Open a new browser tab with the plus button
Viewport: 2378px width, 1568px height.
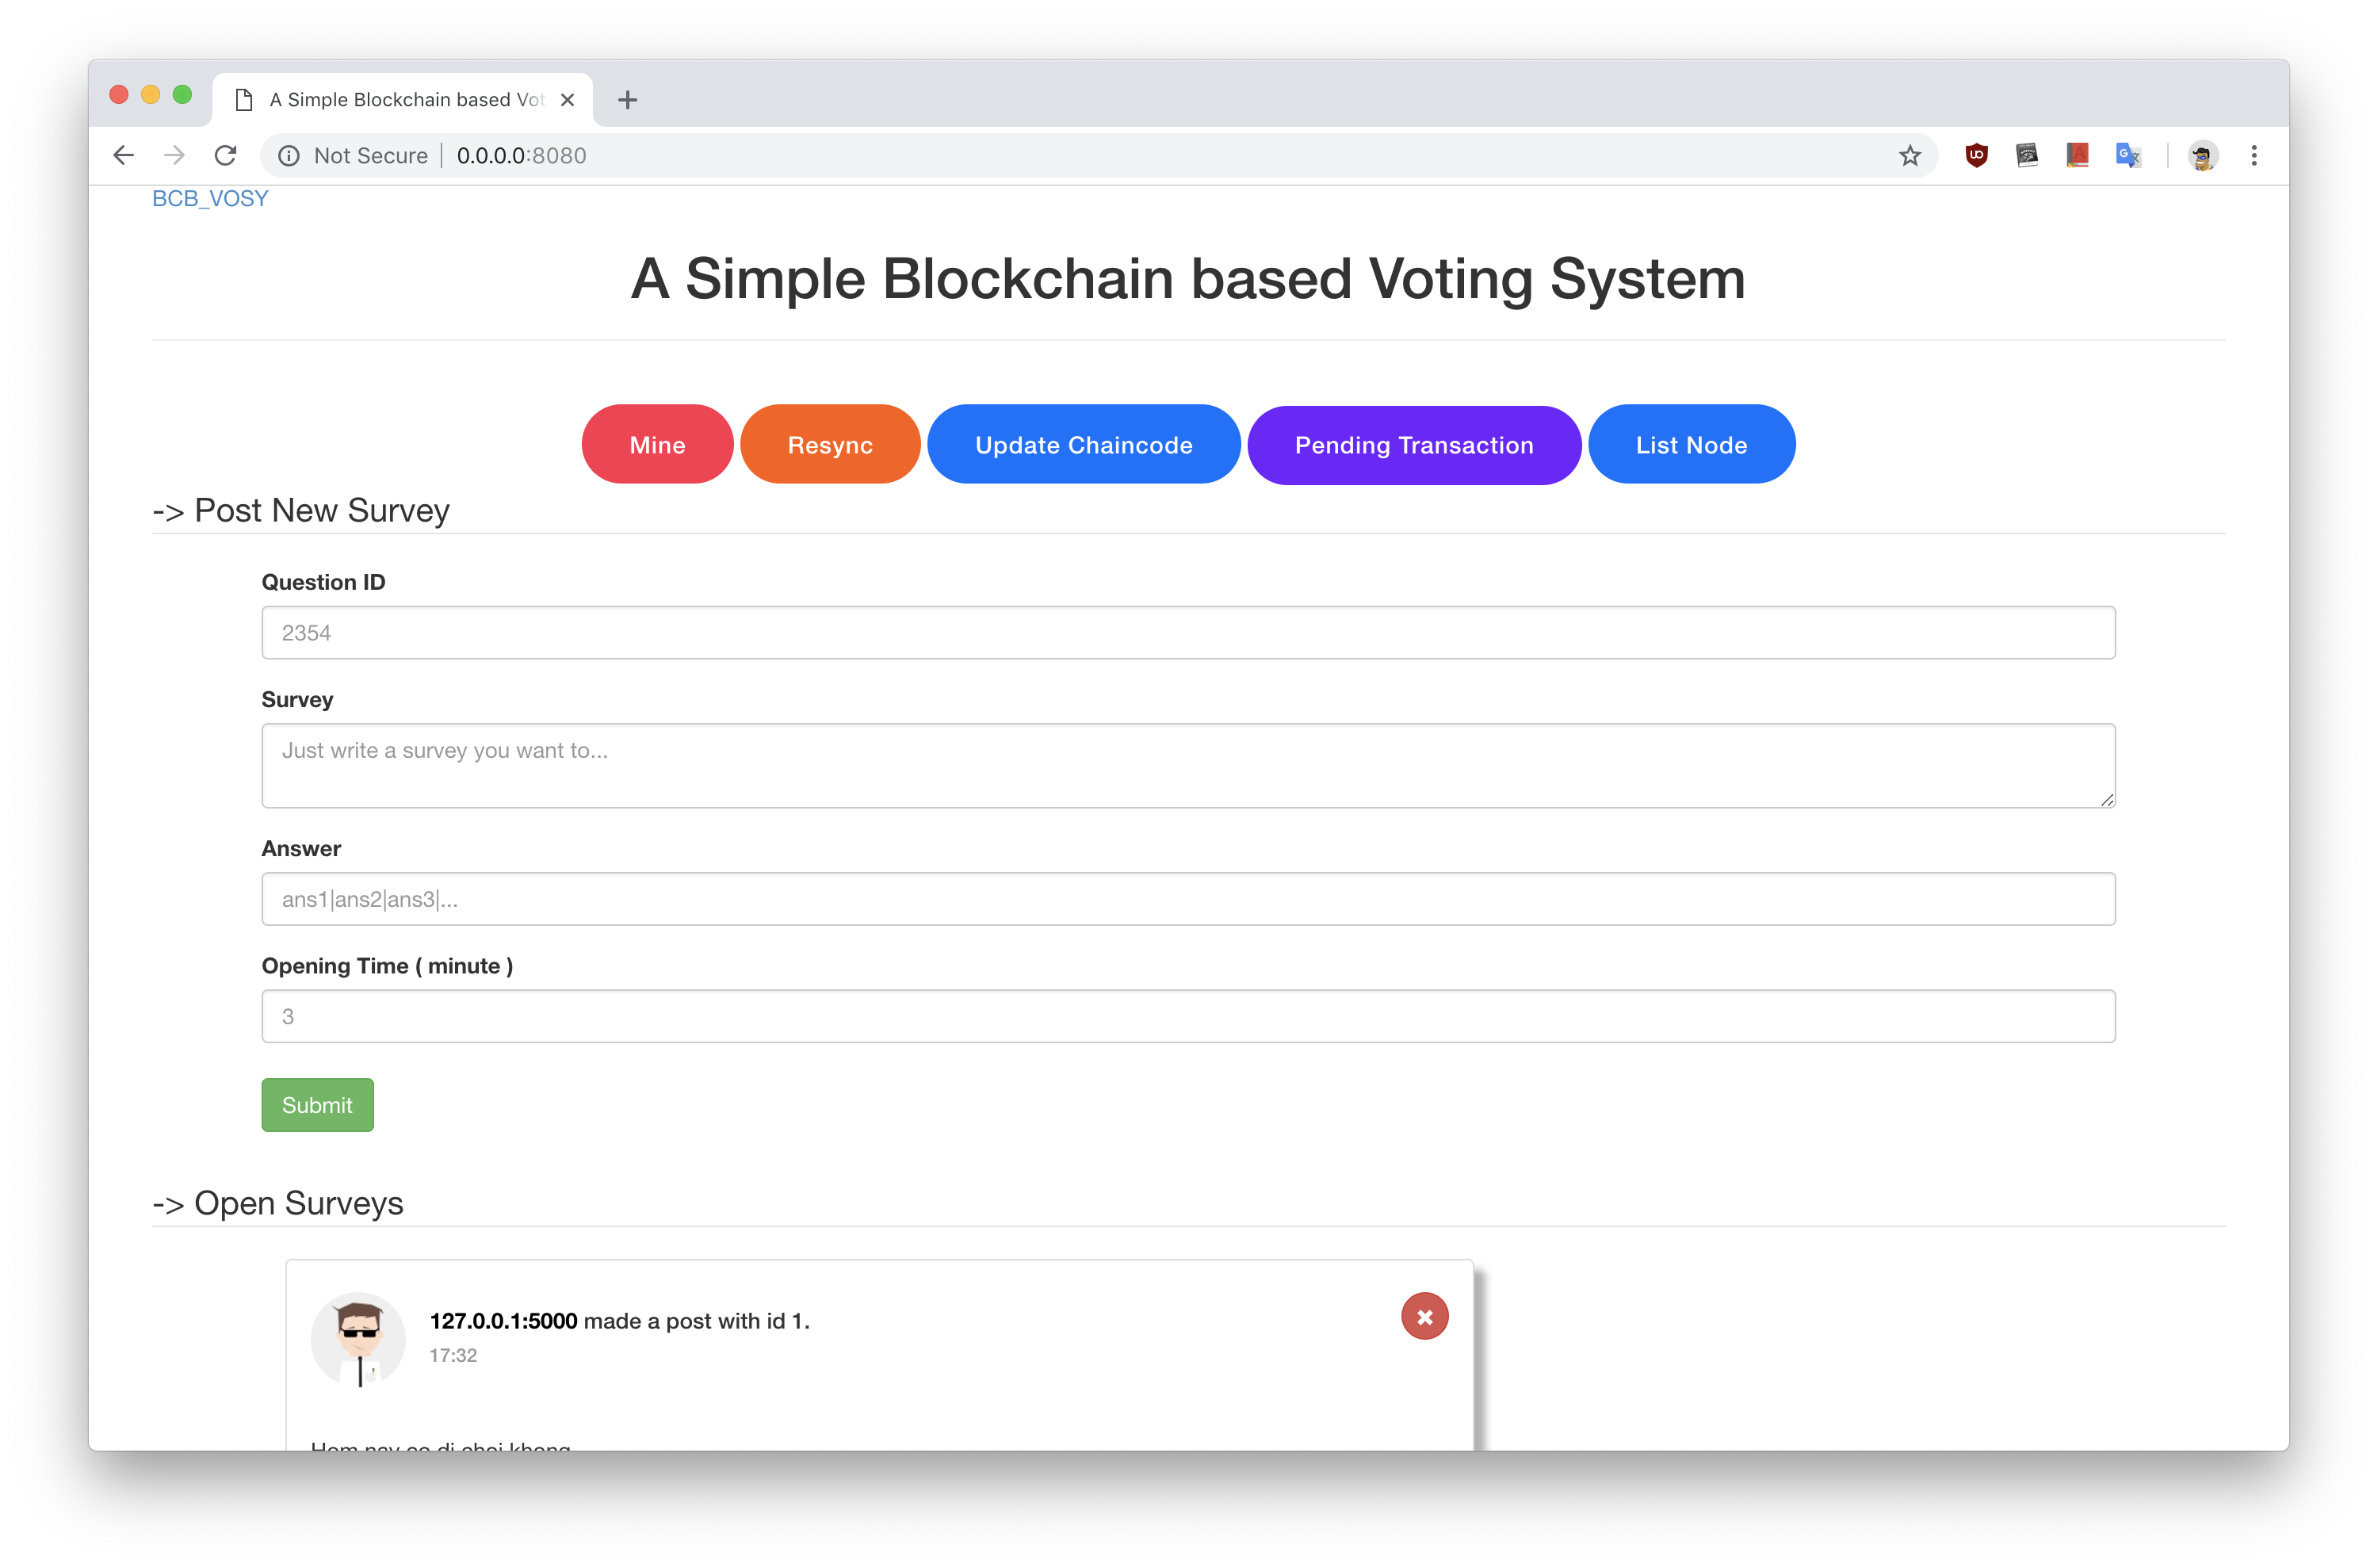tap(628, 100)
